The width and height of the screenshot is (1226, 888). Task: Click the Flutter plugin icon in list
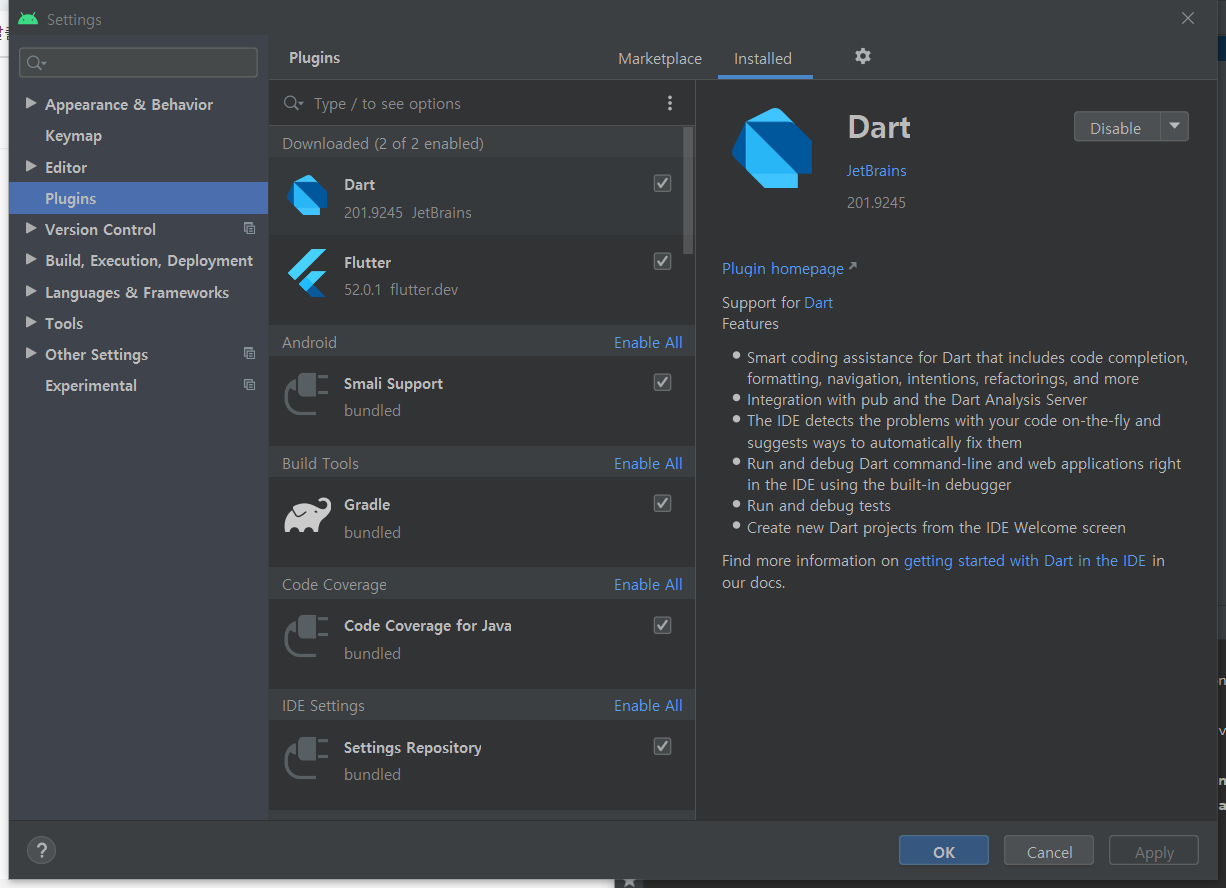click(x=307, y=273)
